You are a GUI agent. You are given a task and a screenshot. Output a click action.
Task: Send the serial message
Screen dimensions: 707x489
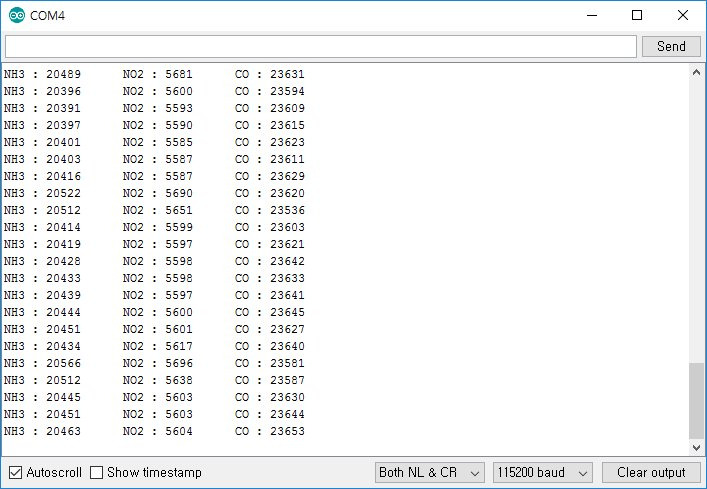click(x=671, y=46)
